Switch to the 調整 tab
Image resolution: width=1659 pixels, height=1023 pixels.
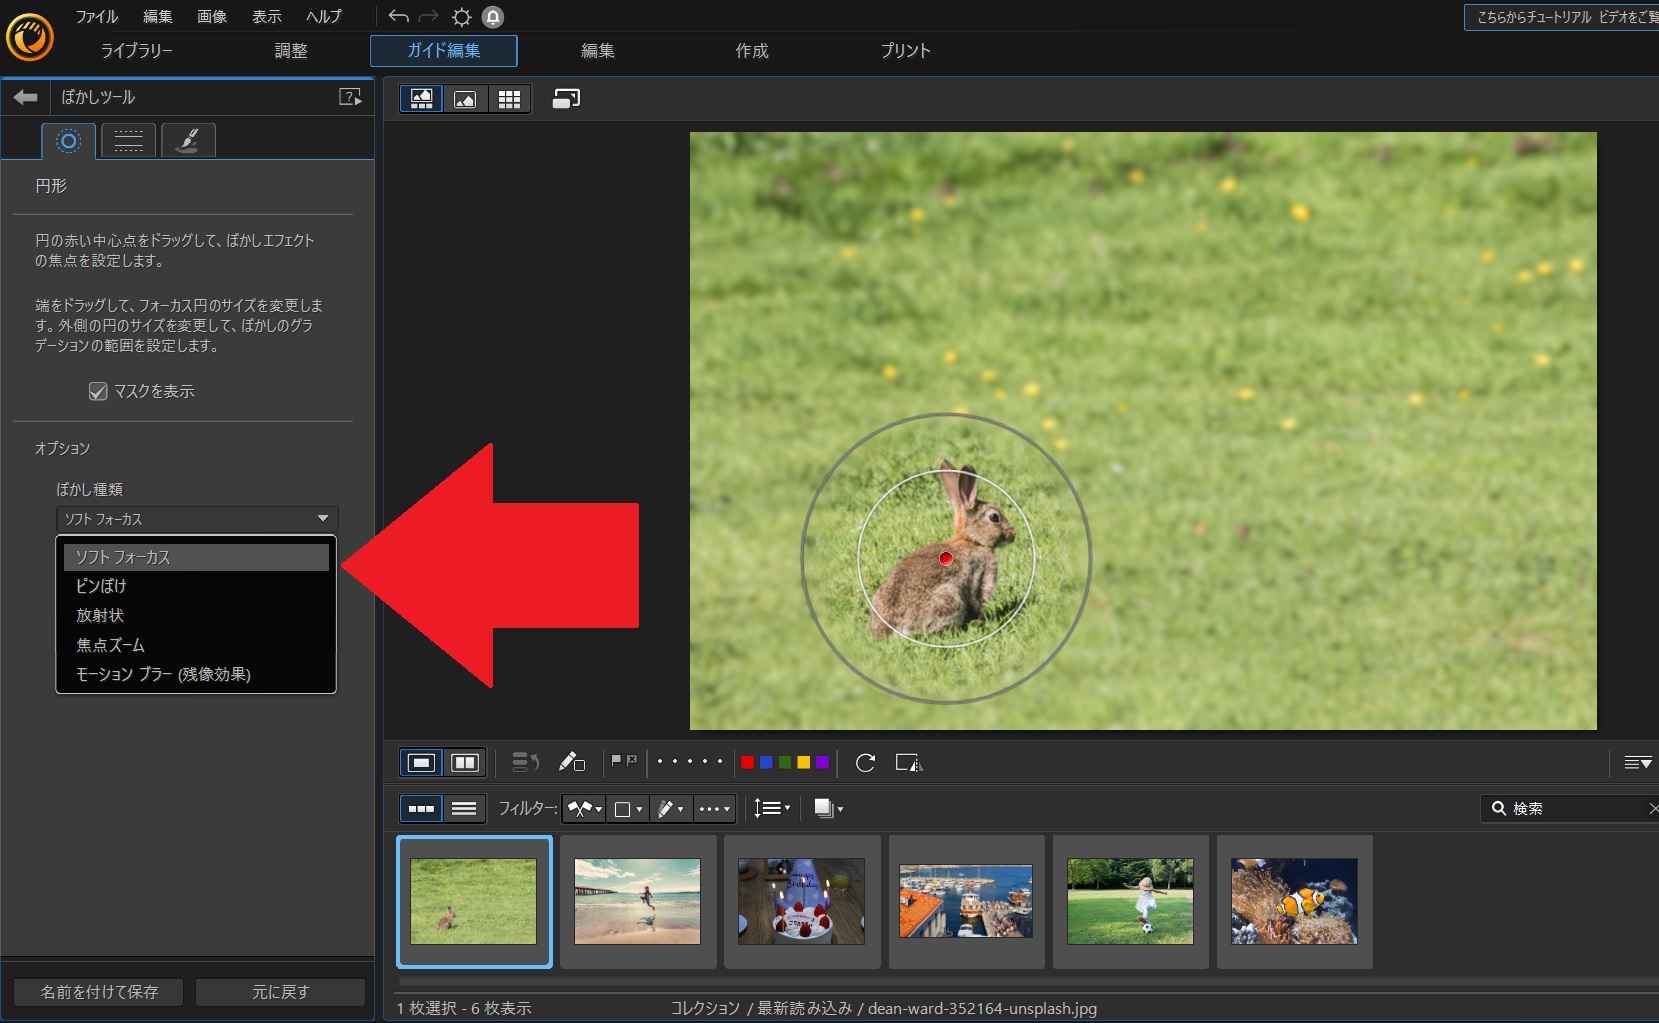(291, 51)
